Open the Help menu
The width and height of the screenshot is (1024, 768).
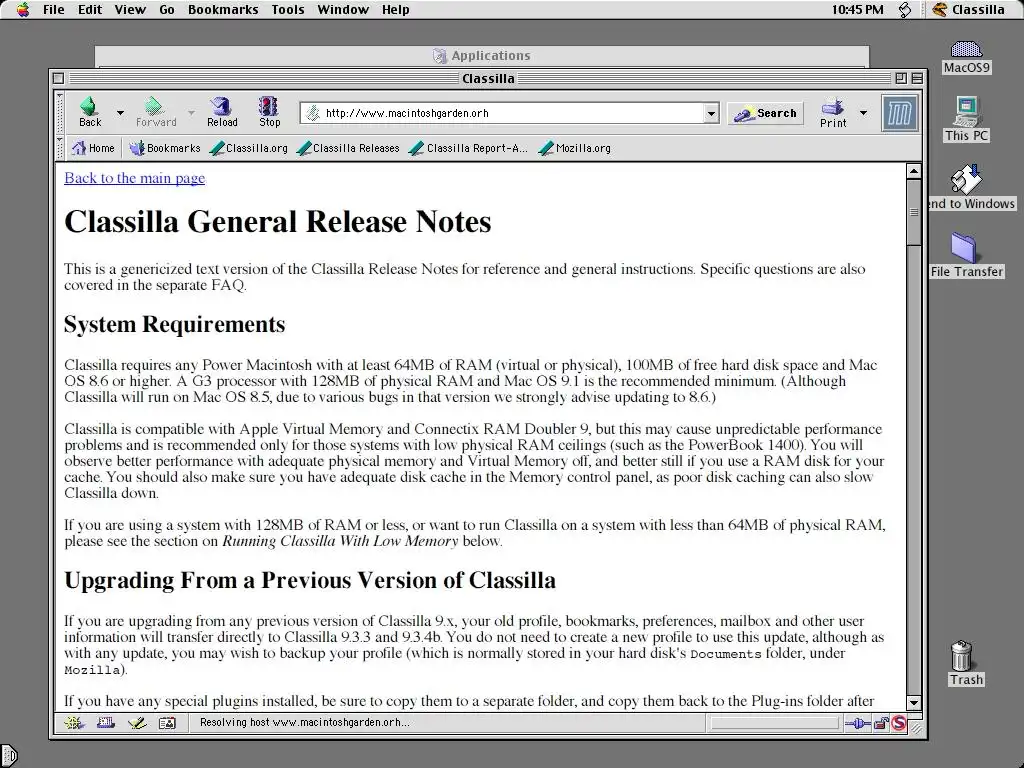[x=396, y=10]
